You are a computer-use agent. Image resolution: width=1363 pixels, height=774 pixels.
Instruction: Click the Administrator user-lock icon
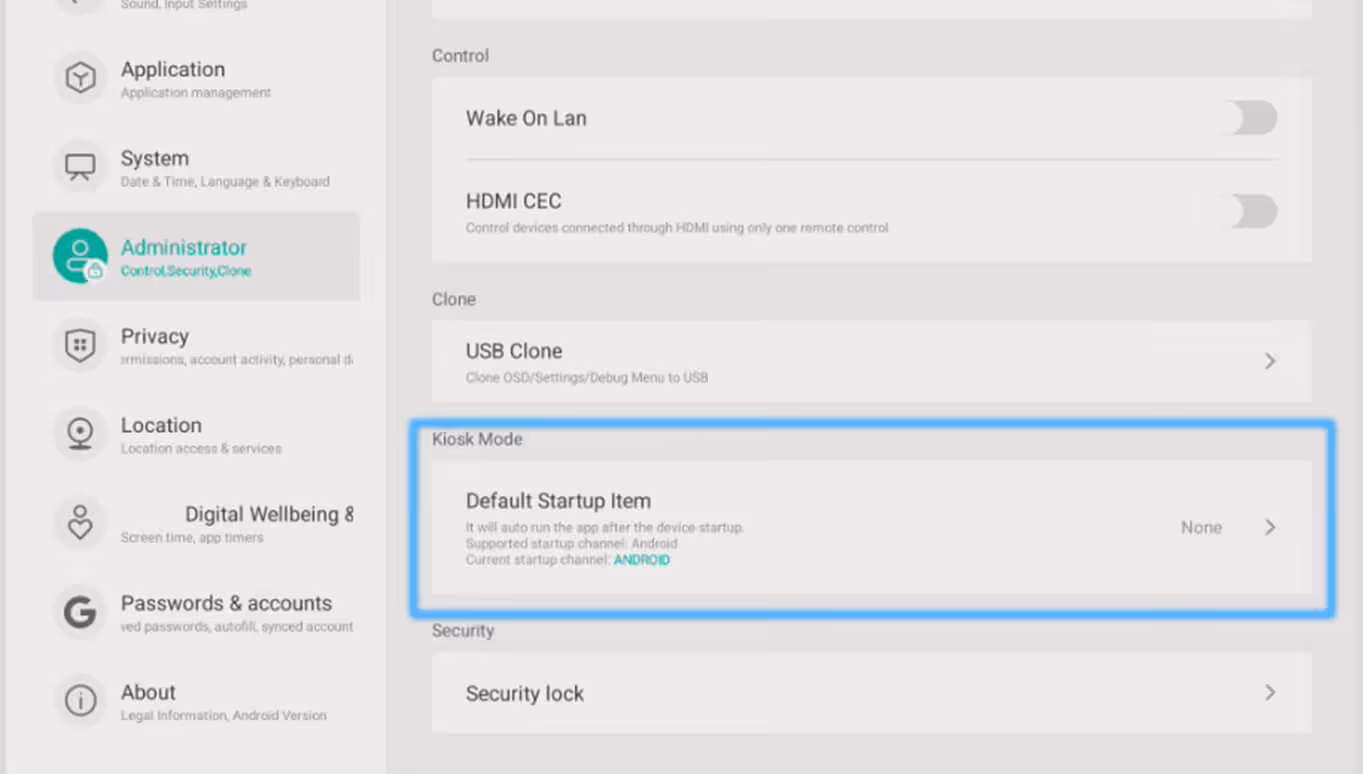coord(80,256)
